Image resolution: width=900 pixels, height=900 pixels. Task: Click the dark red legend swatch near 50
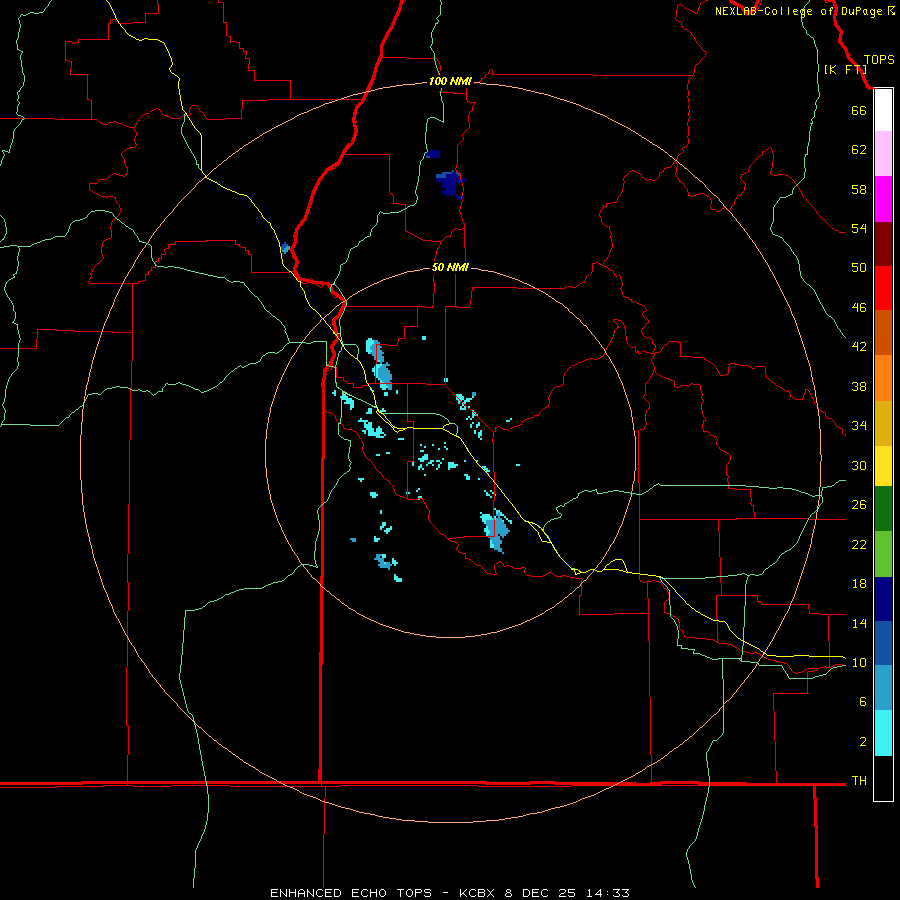(883, 244)
